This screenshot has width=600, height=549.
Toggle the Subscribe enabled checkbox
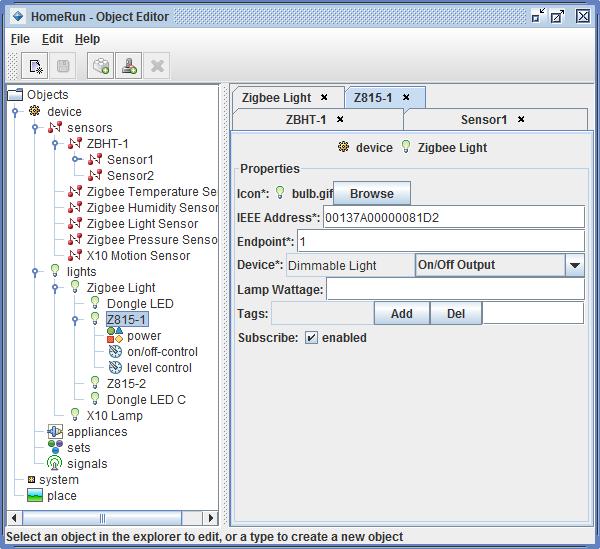(x=311, y=337)
